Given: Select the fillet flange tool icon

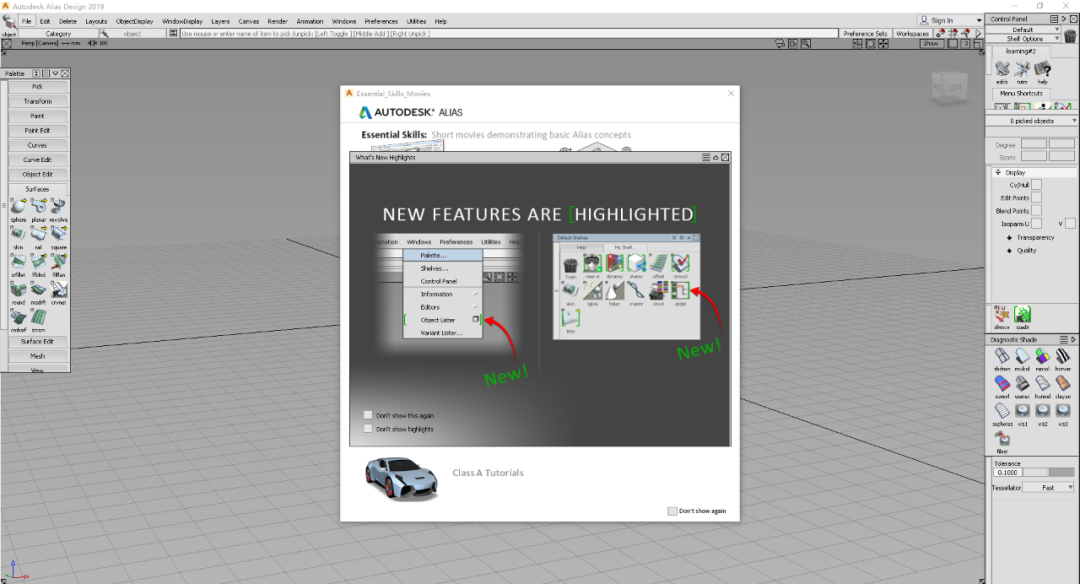Looking at the screenshot, I should click(59, 262).
